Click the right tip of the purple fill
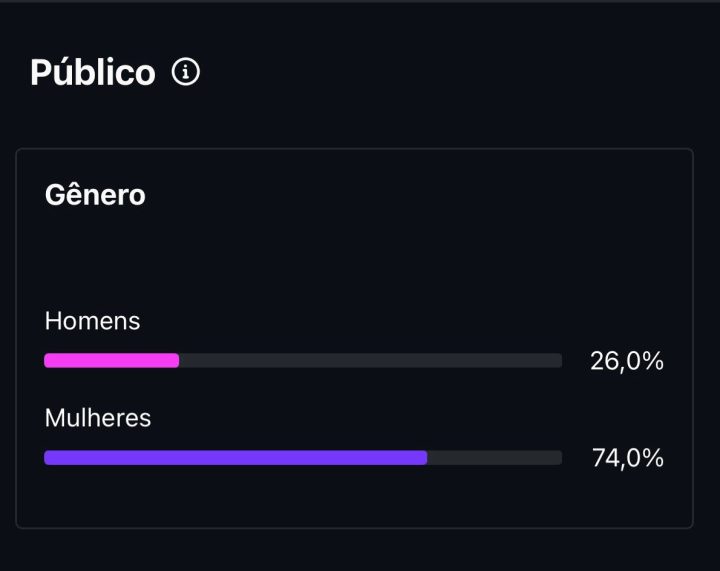Viewport: 720px width, 571px height. pos(423,458)
